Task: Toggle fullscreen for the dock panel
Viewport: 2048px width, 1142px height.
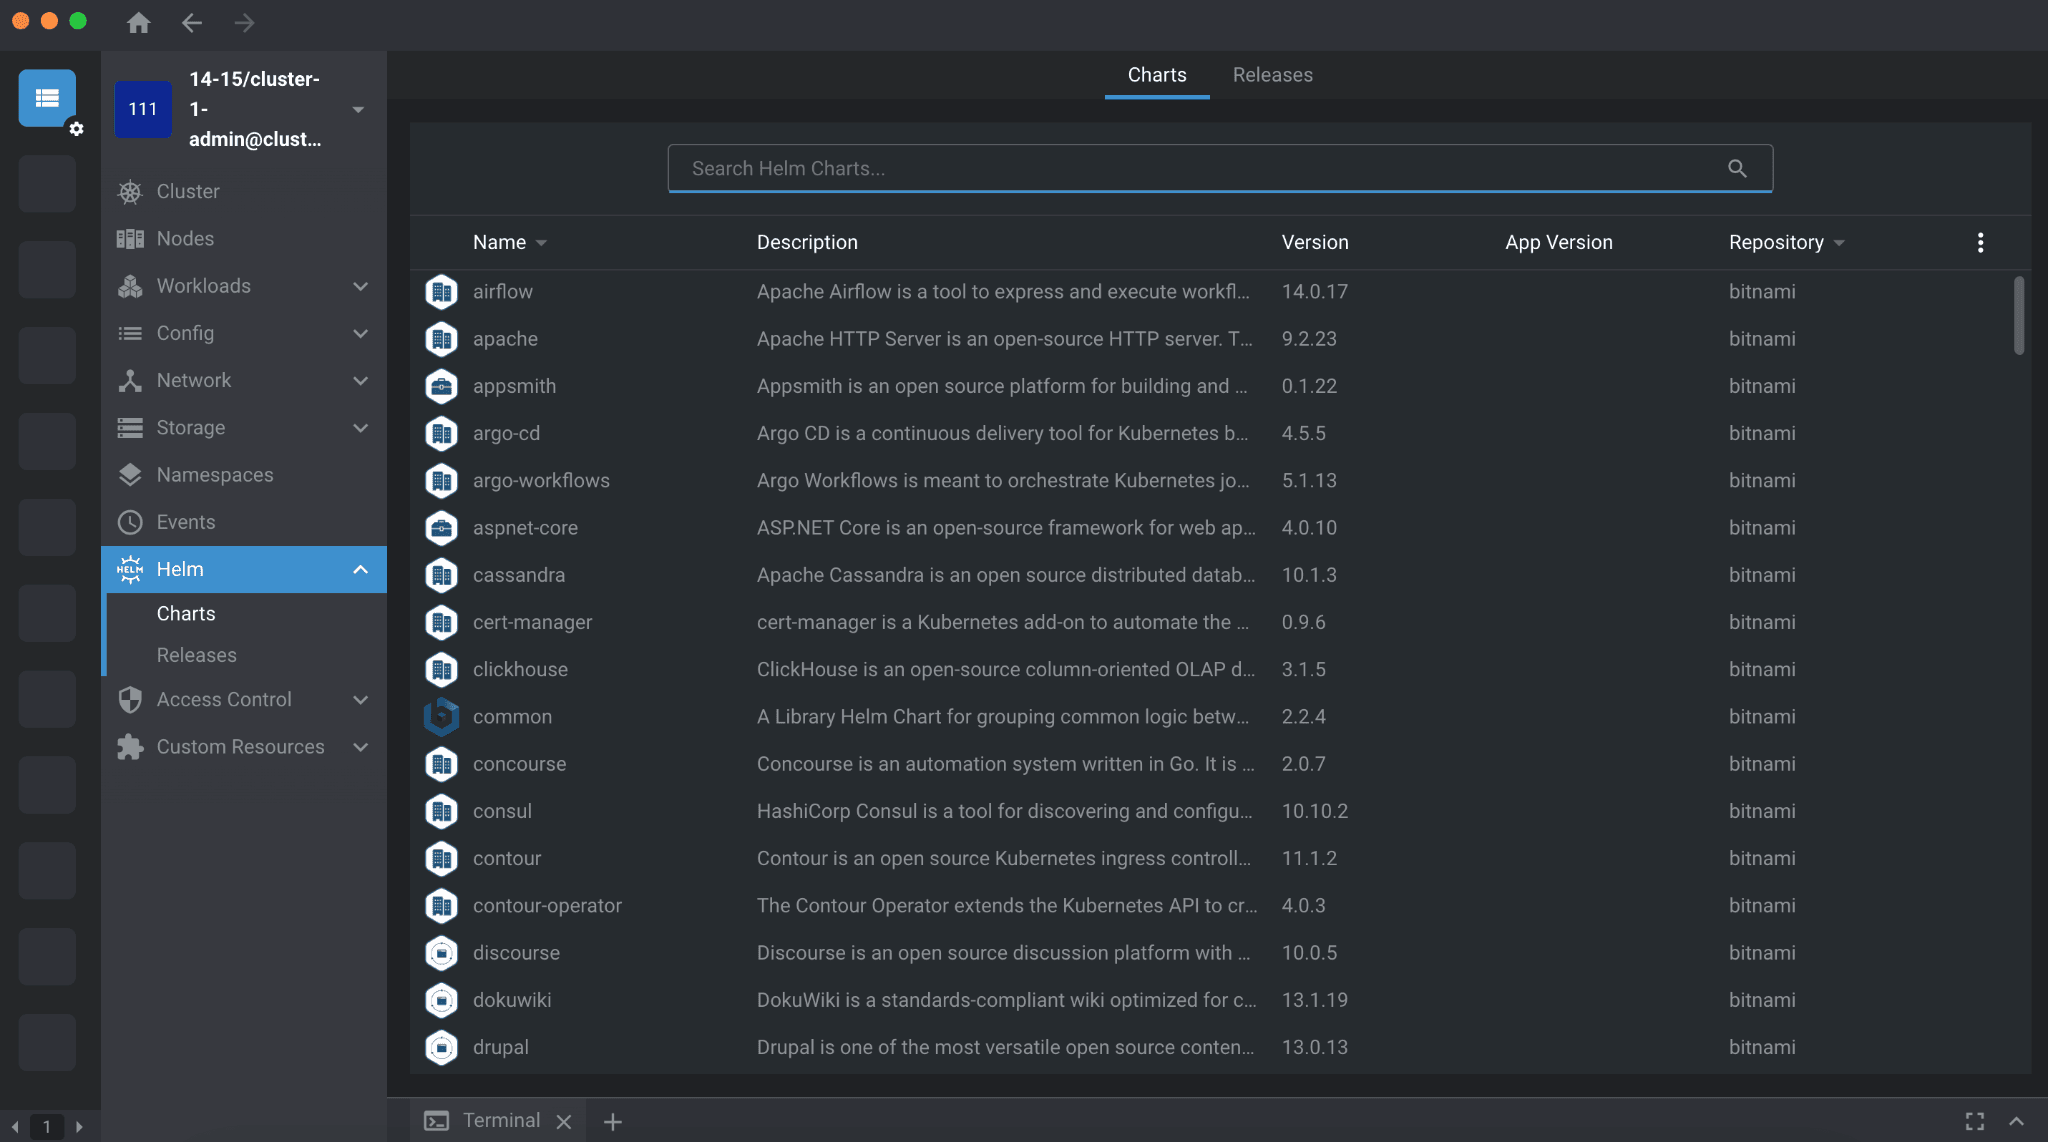Action: [x=1975, y=1121]
